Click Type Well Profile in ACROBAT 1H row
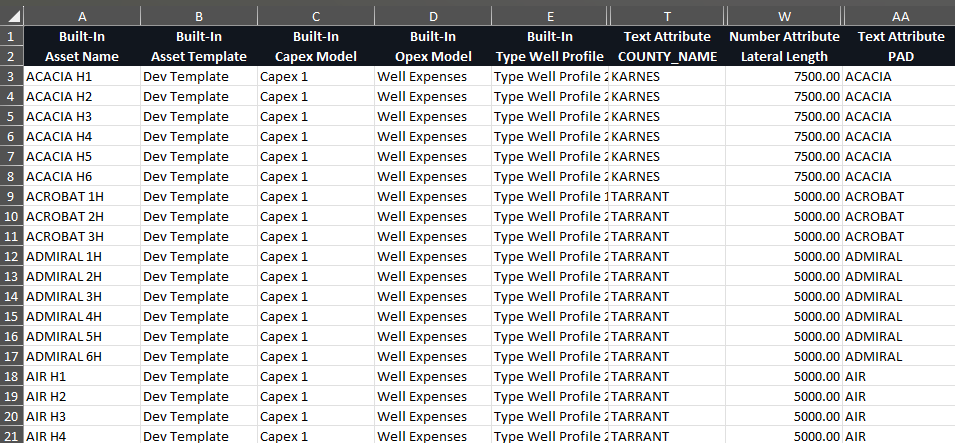This screenshot has height=443, width=955. tap(550, 196)
